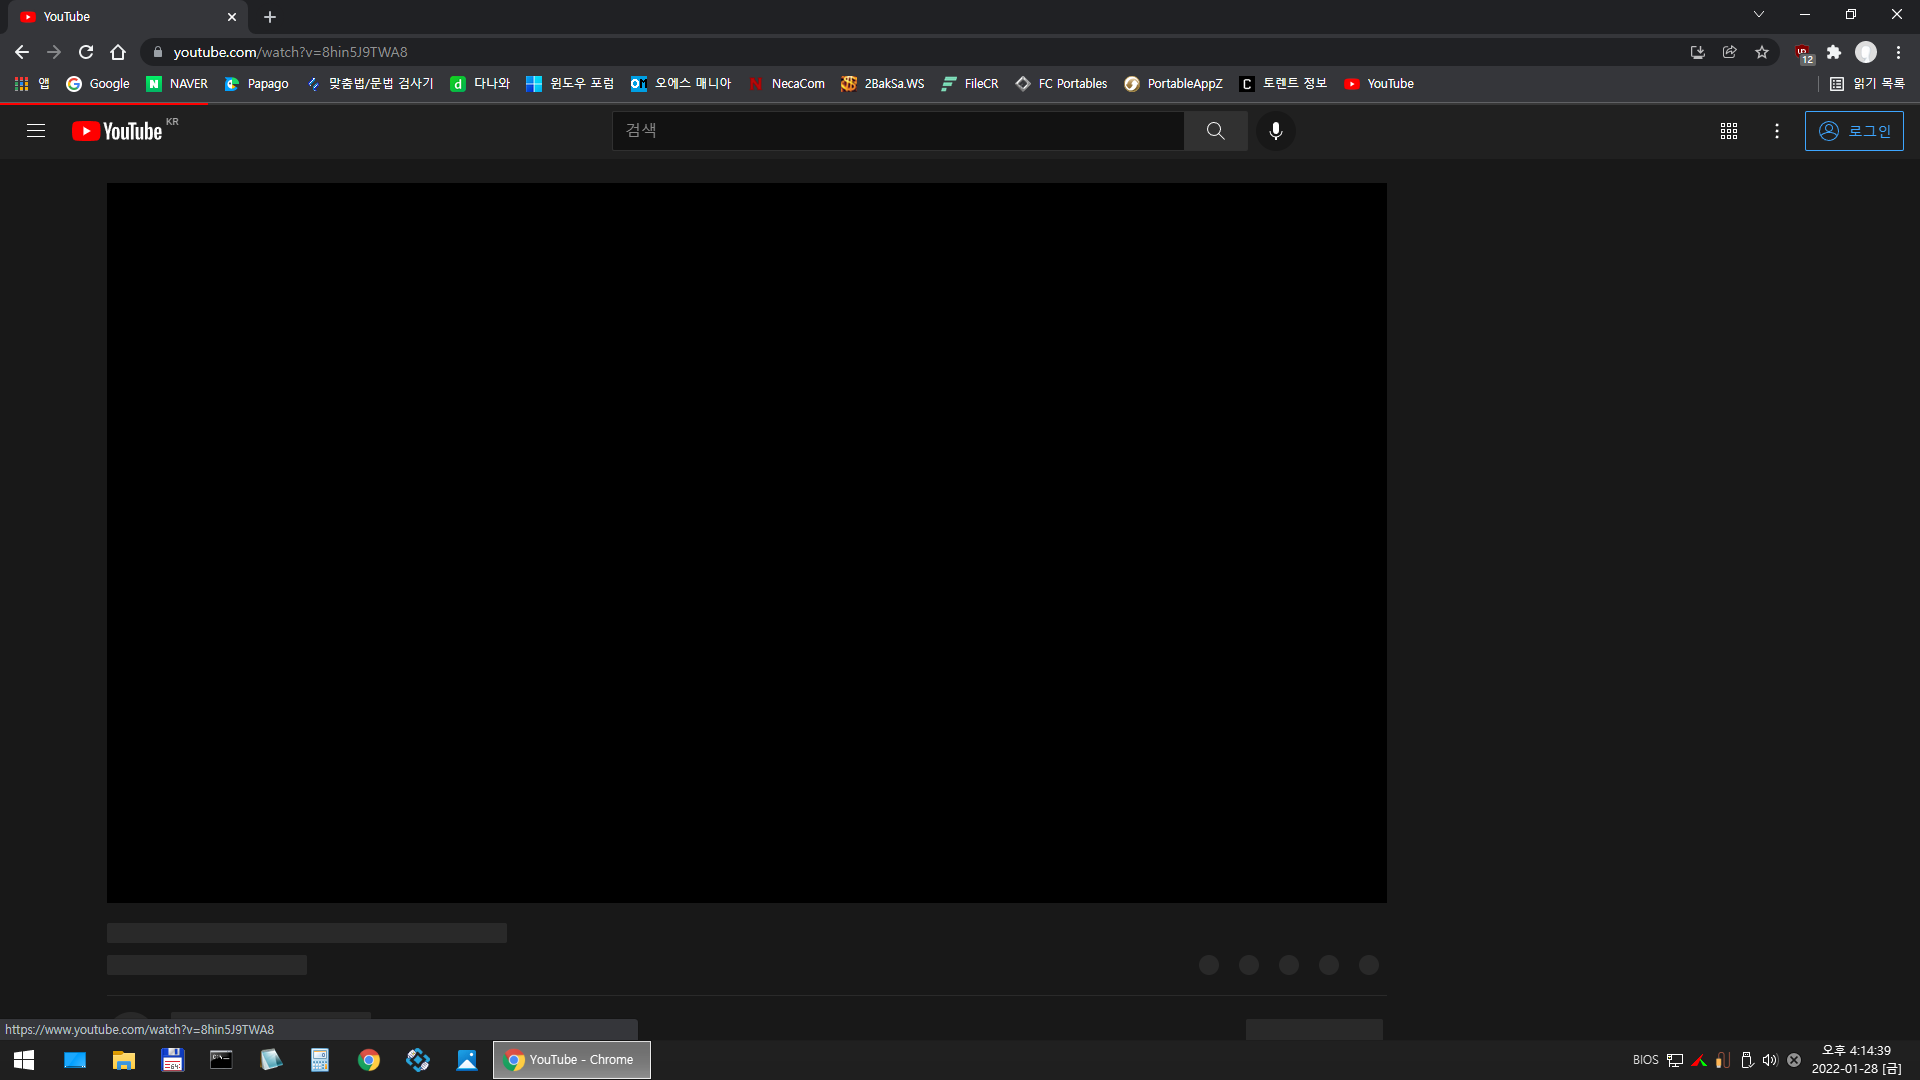Image resolution: width=1920 pixels, height=1080 pixels.
Task: Open the 읽기 목록 reading list
Action: point(1867,84)
